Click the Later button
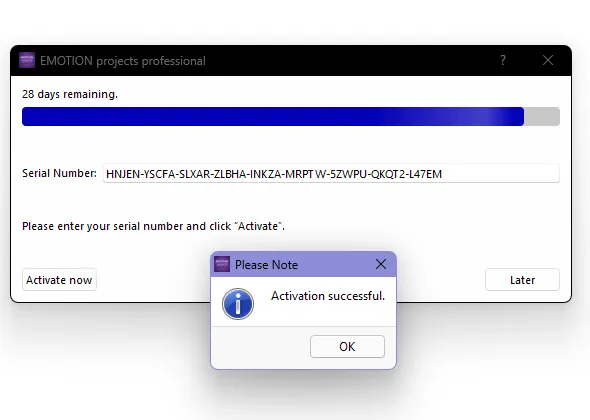This screenshot has height=420, width=590. click(x=522, y=280)
